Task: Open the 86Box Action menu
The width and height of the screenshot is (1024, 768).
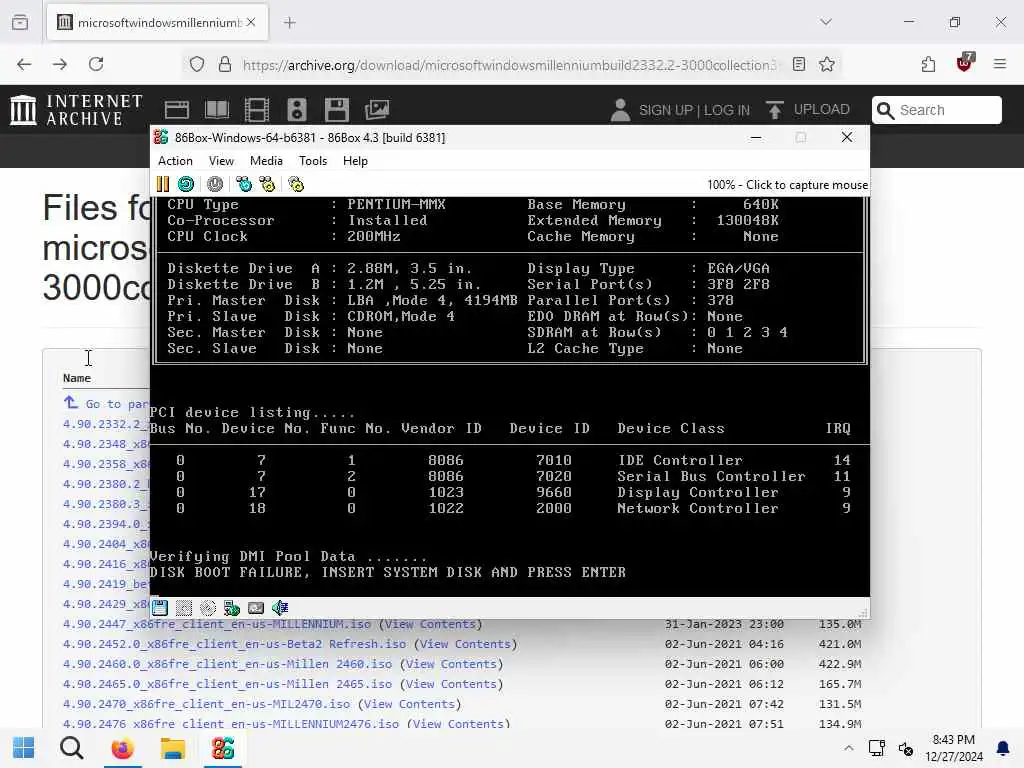Action: point(175,161)
